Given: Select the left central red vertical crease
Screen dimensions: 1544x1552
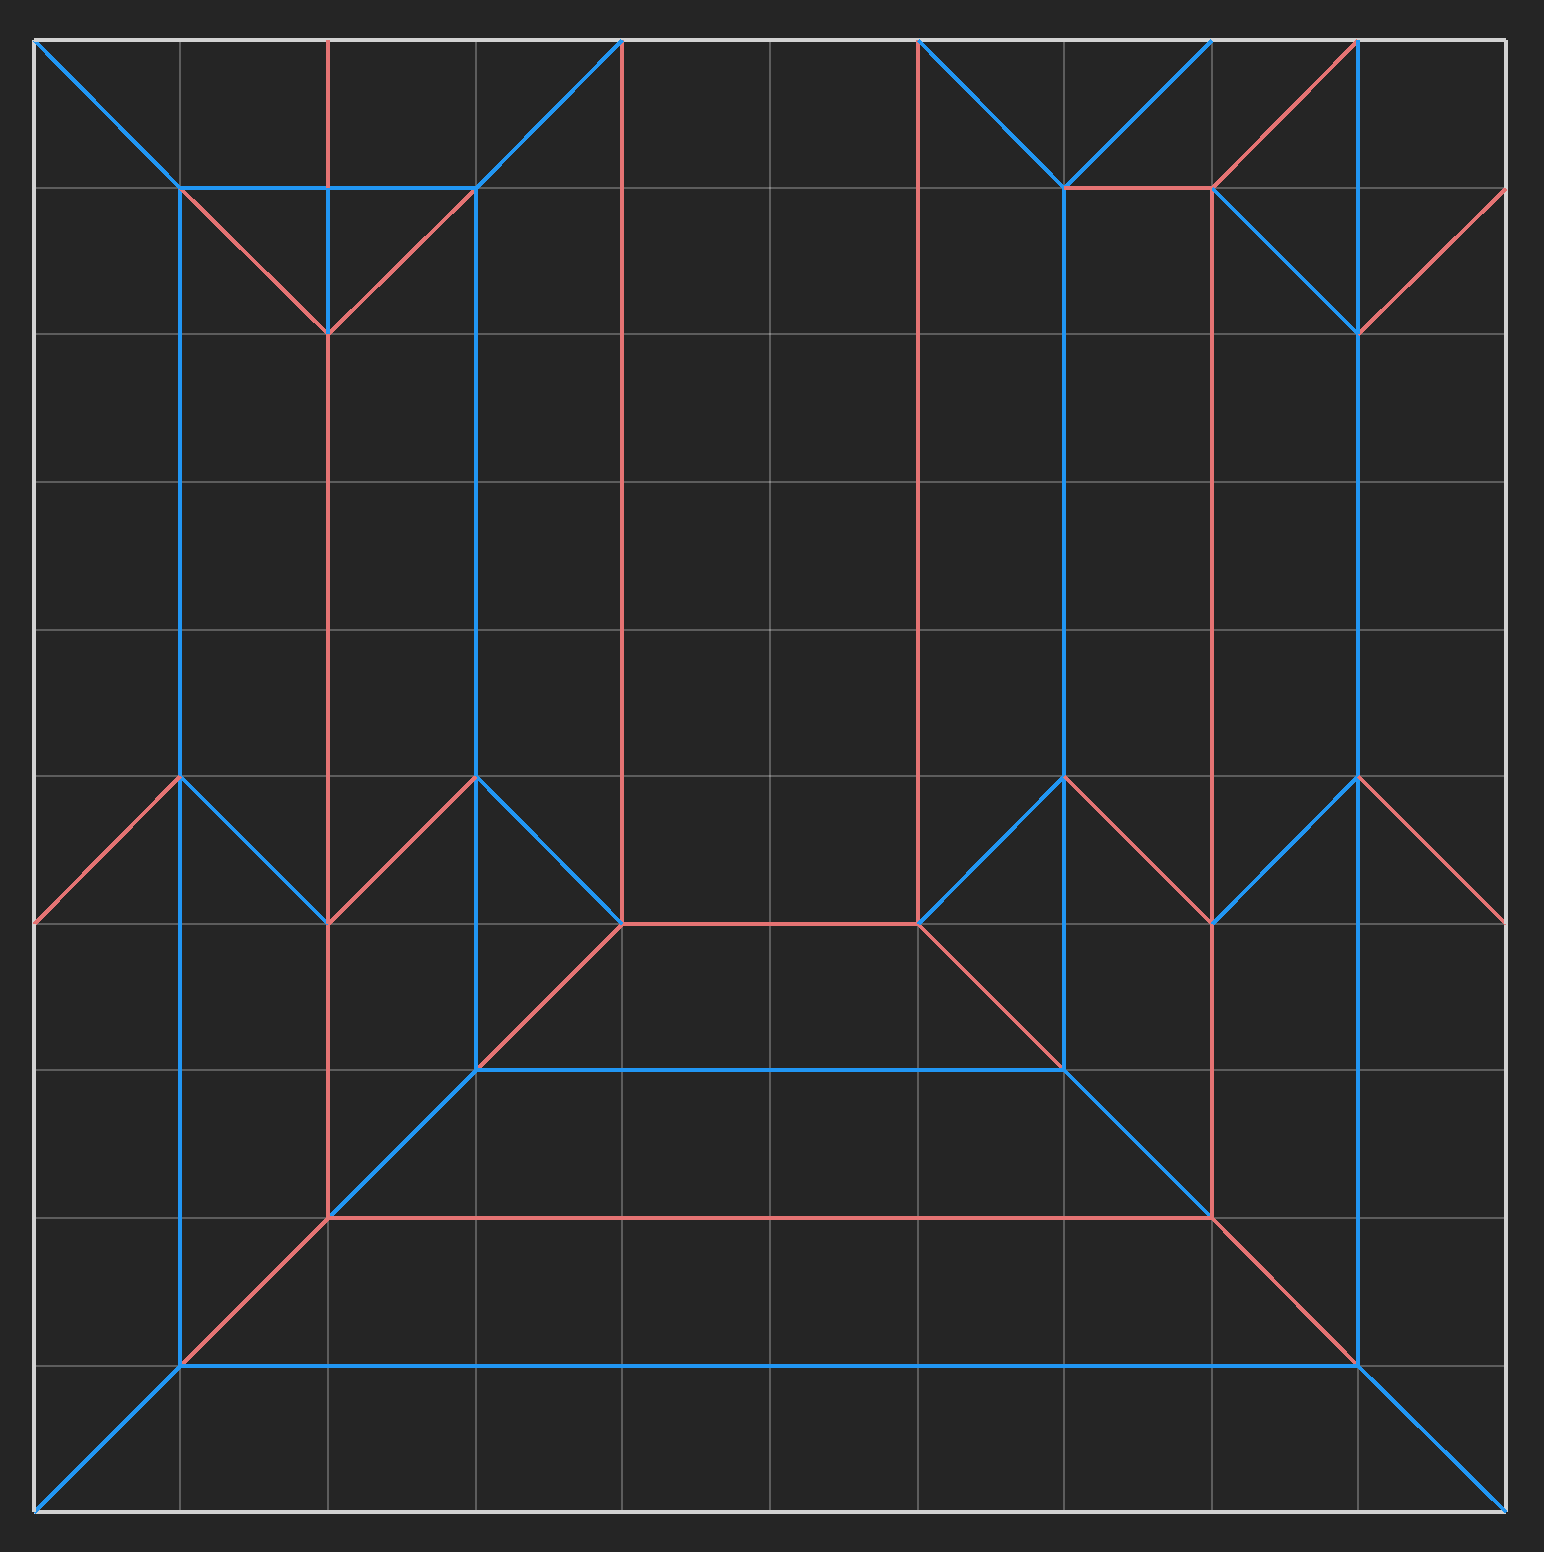Looking at the screenshot, I should (x=622, y=480).
